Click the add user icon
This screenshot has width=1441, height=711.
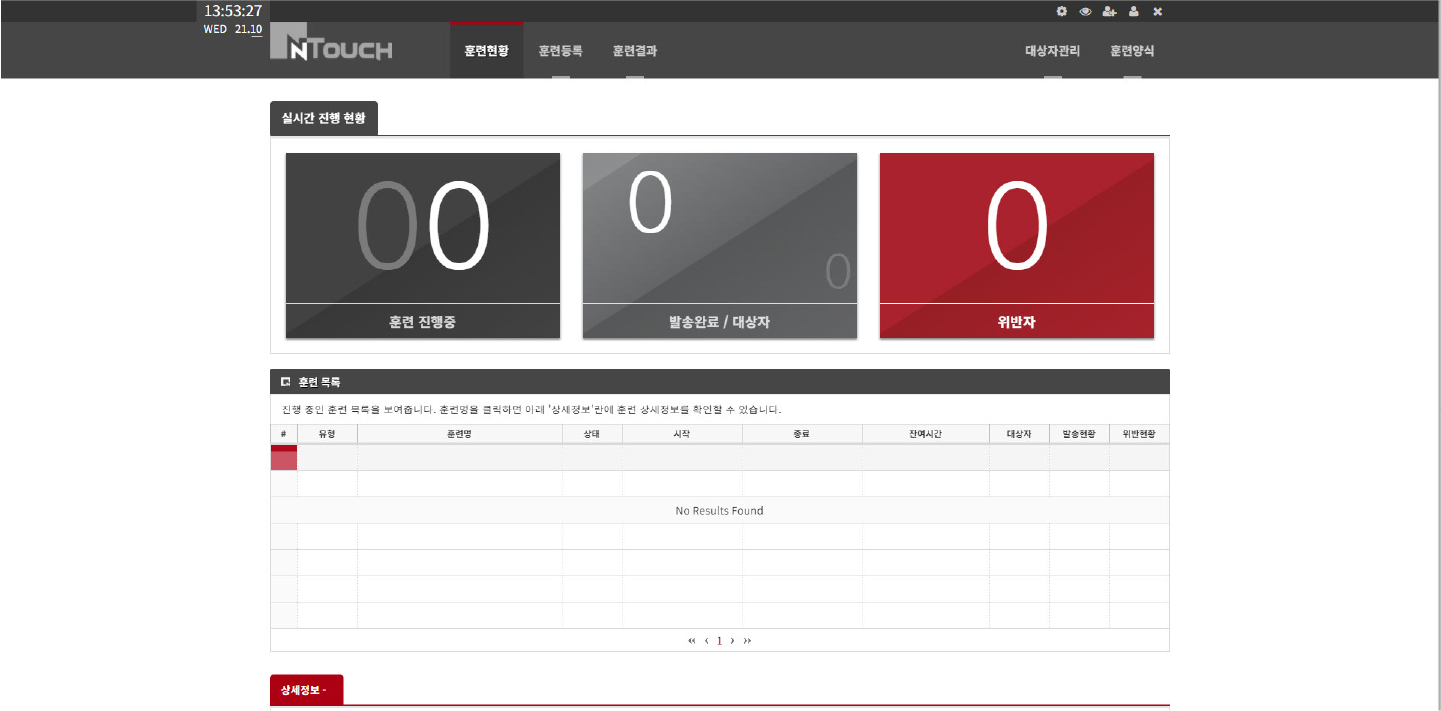click(x=1109, y=11)
